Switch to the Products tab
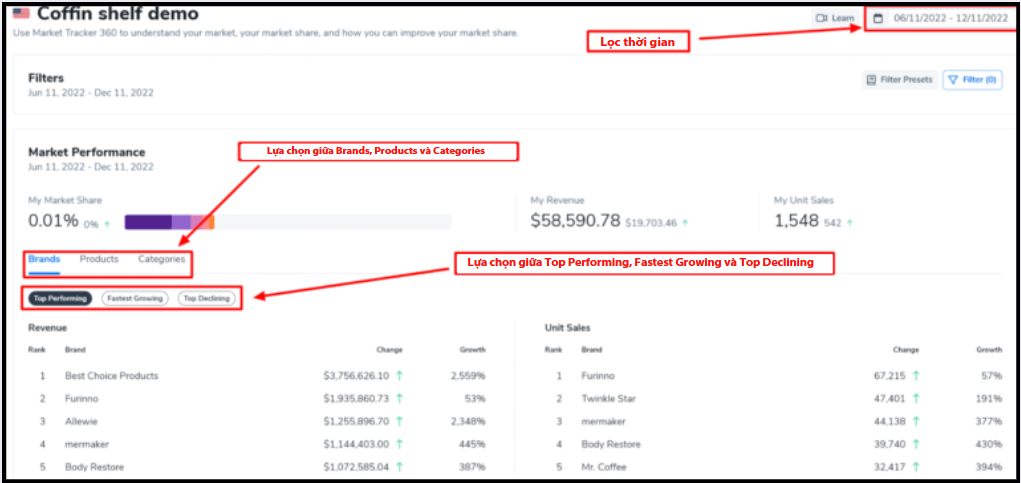The height and width of the screenshot is (483, 1021). pos(99,259)
